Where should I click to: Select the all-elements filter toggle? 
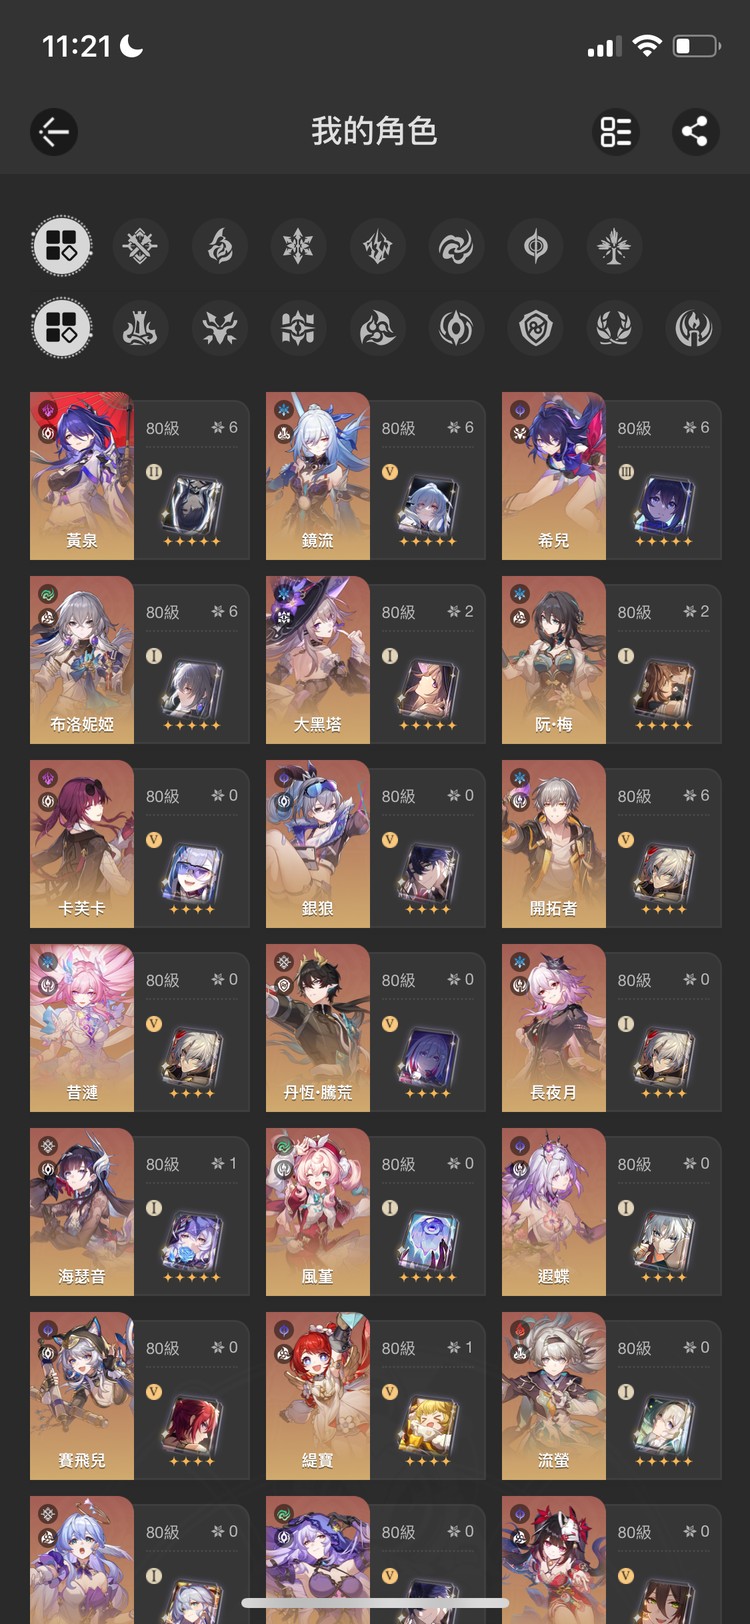point(61,246)
